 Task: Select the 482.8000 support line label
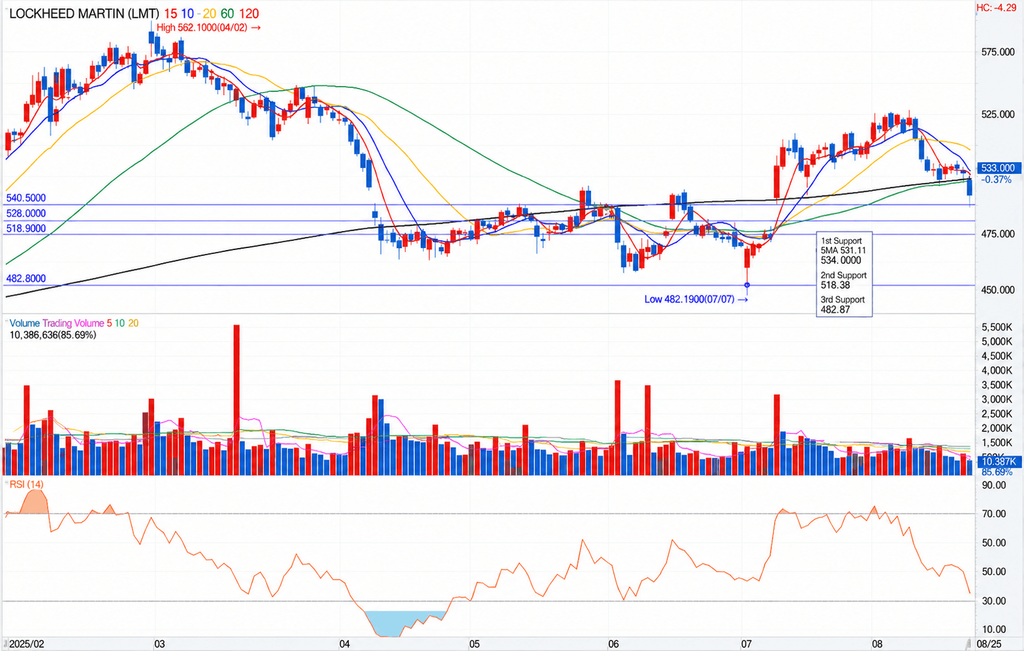(26, 278)
